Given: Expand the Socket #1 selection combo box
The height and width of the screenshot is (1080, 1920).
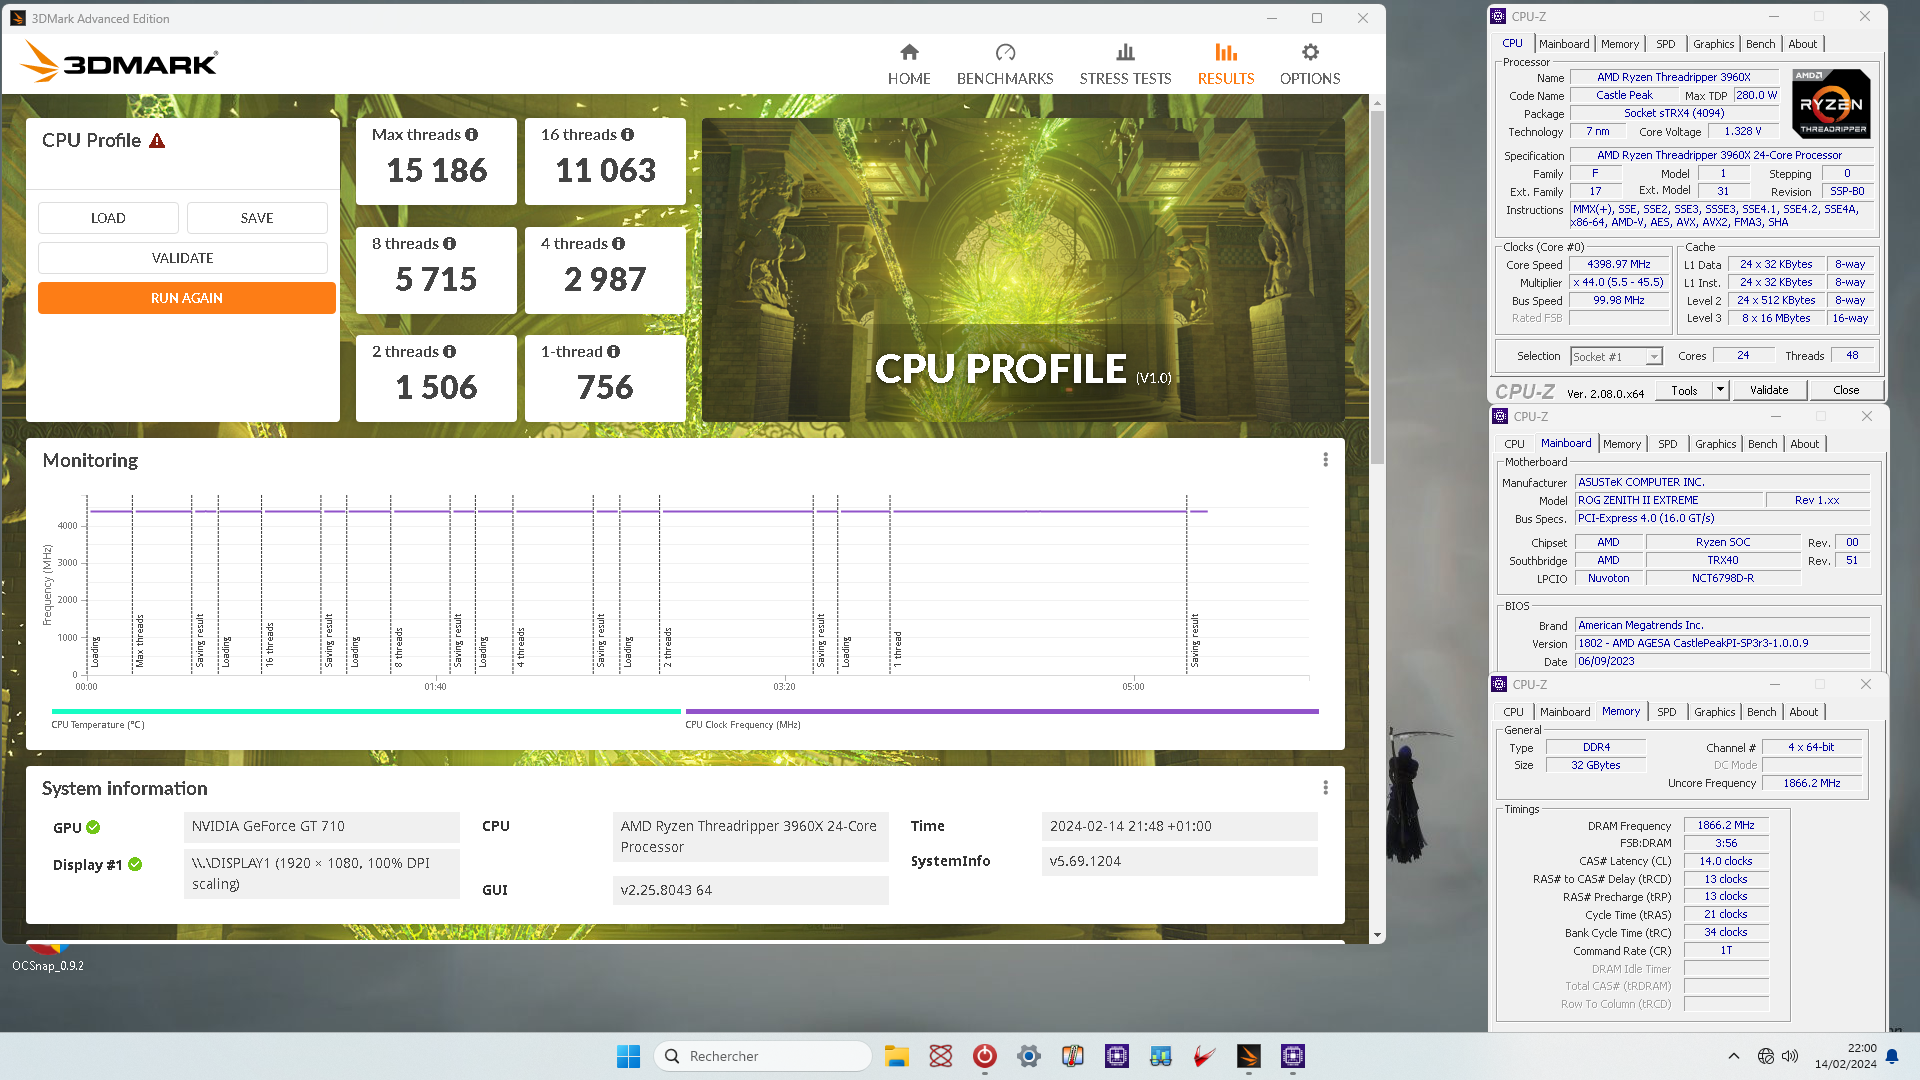Looking at the screenshot, I should (x=1654, y=357).
